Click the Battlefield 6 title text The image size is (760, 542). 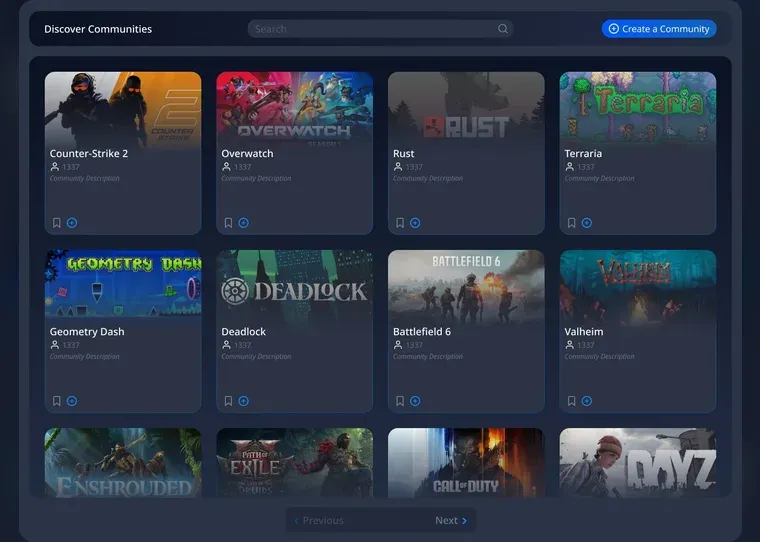422,332
